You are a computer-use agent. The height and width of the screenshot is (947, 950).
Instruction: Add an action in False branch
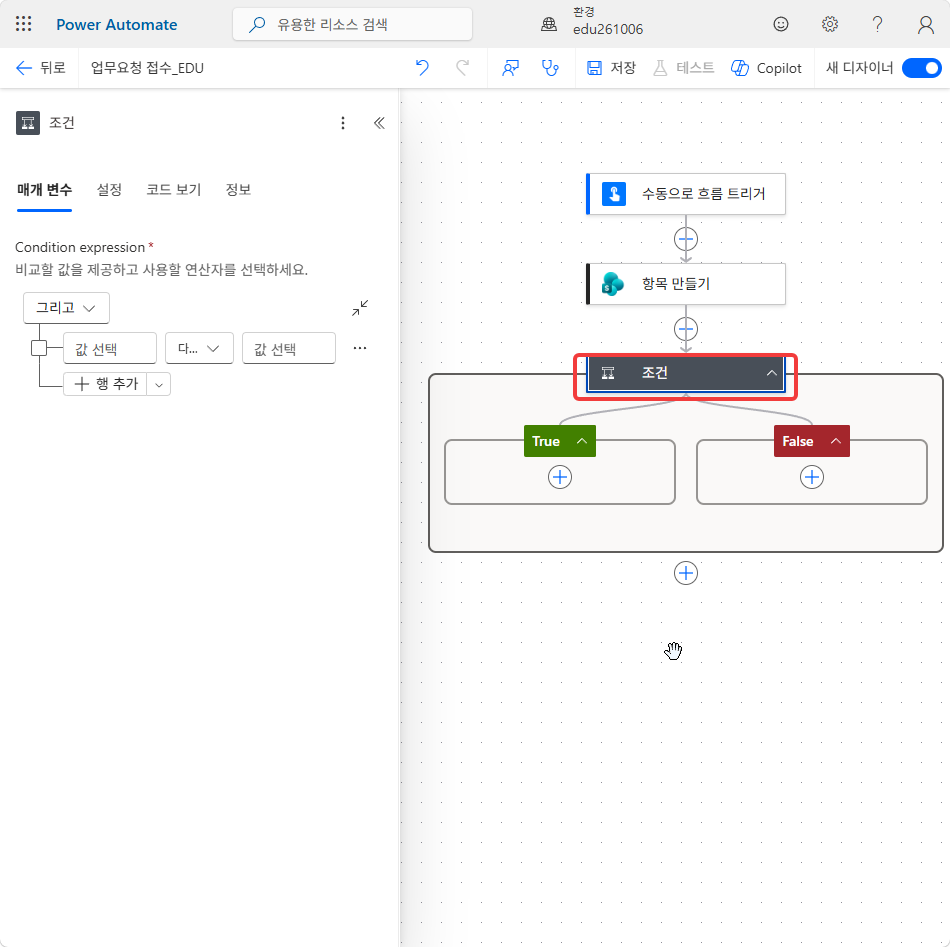click(811, 477)
